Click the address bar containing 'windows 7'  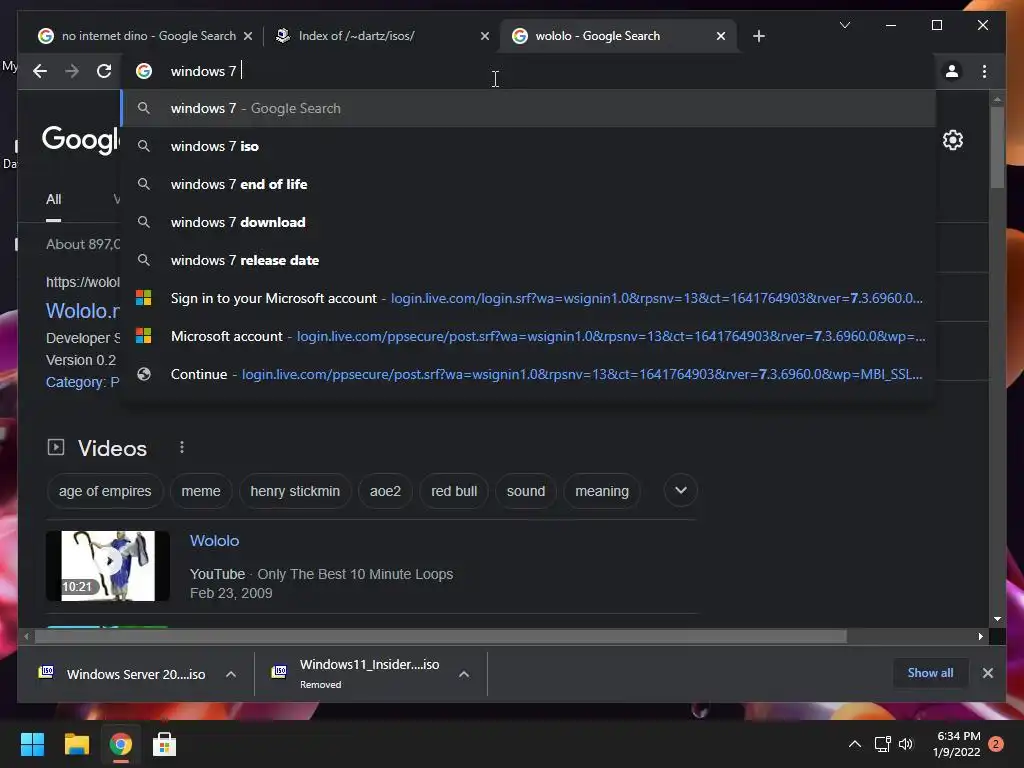click(x=529, y=71)
